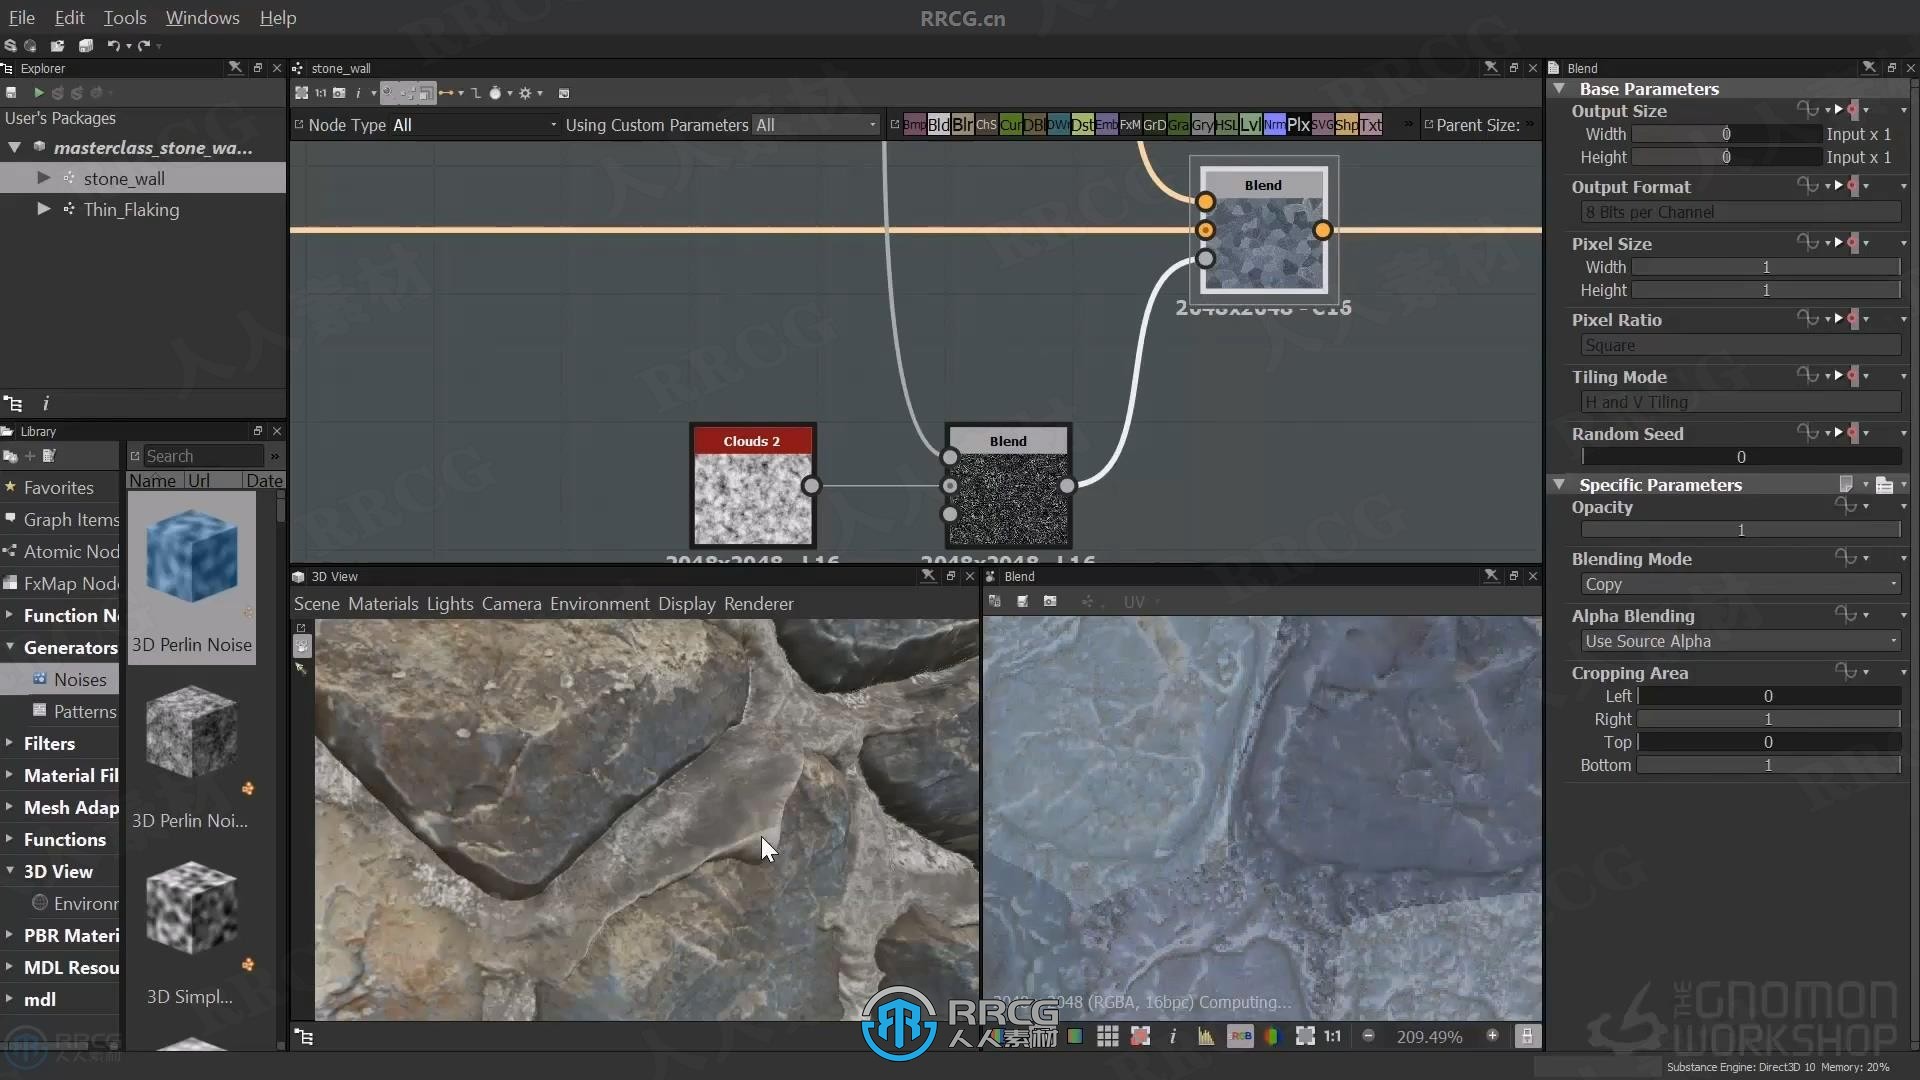Expand the Specific Parameters section
This screenshot has height=1080, width=1920.
[x=1559, y=484]
